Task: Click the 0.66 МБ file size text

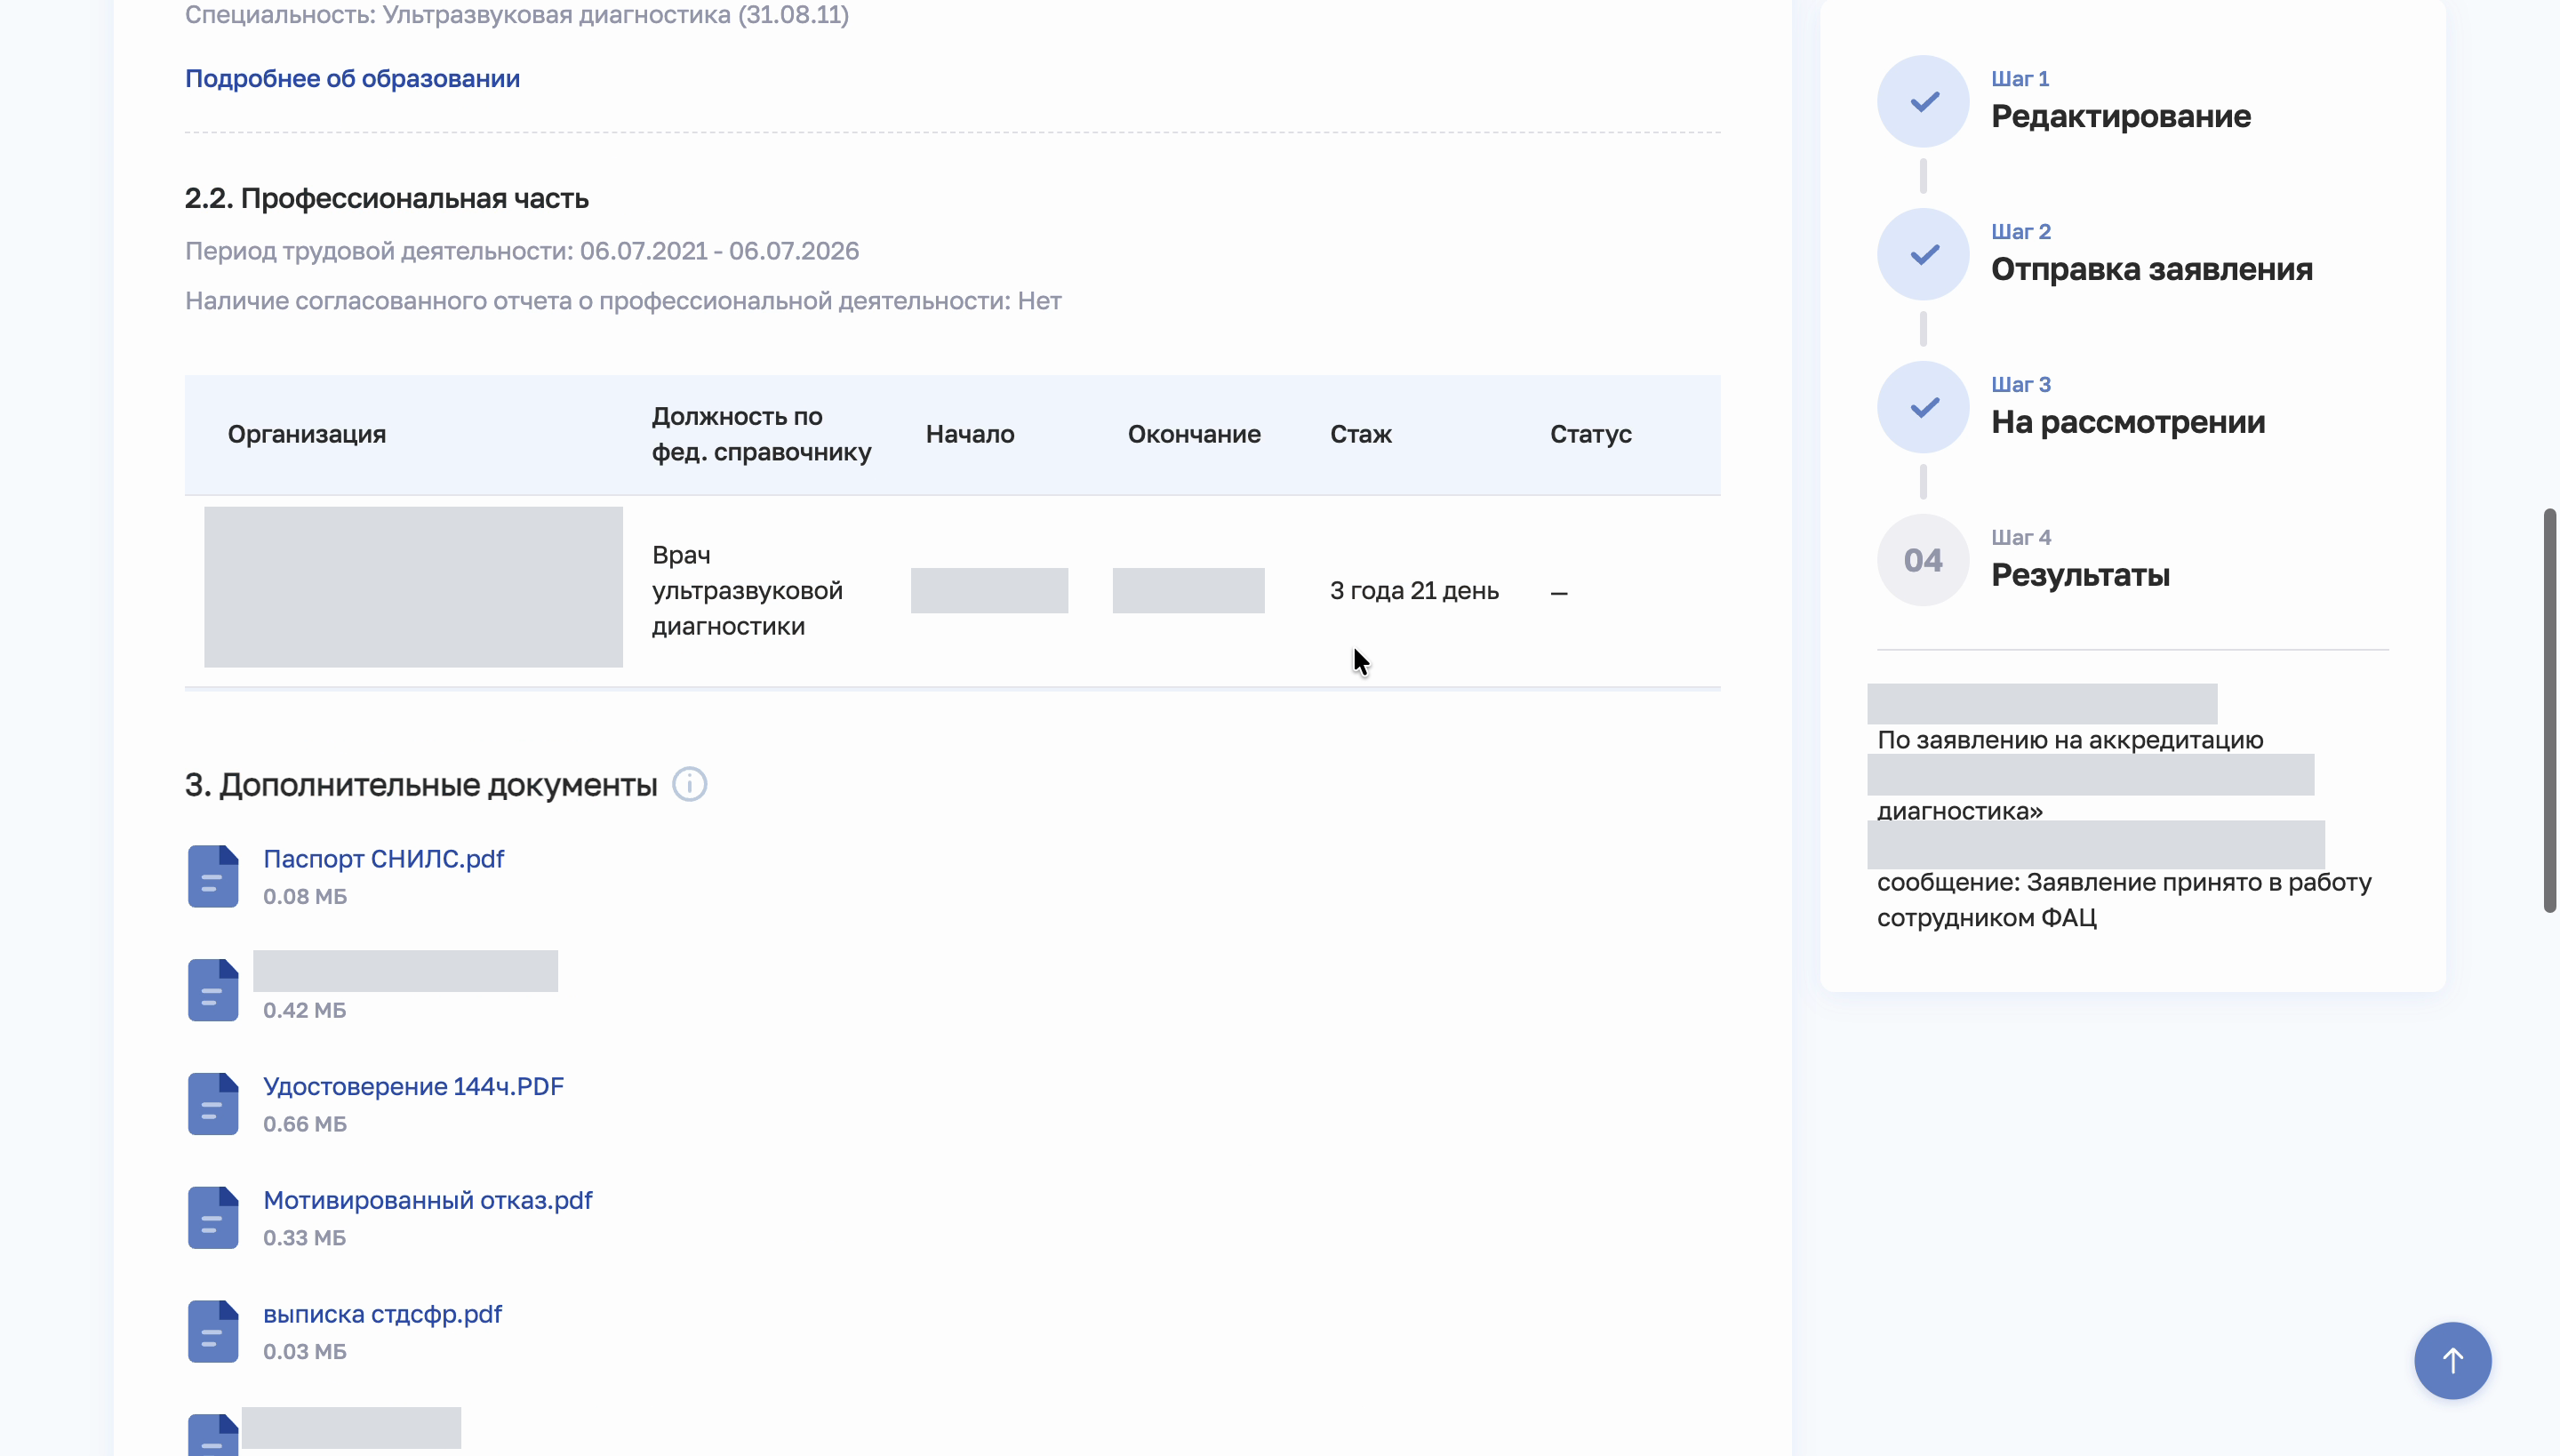Action: pos(305,1124)
